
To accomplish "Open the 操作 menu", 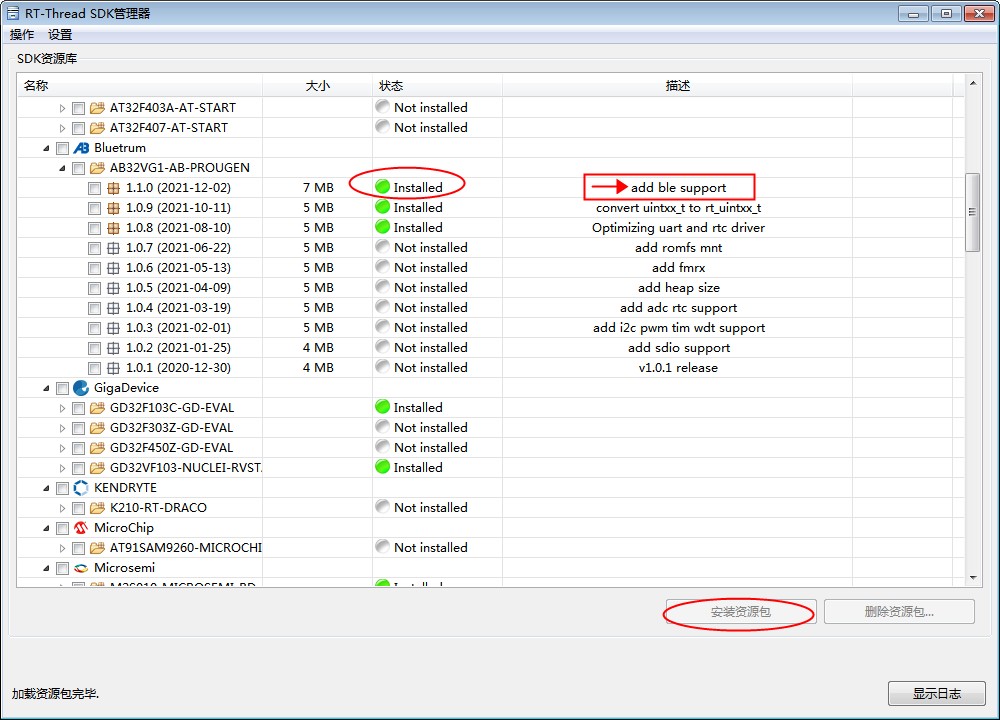I will point(22,34).
